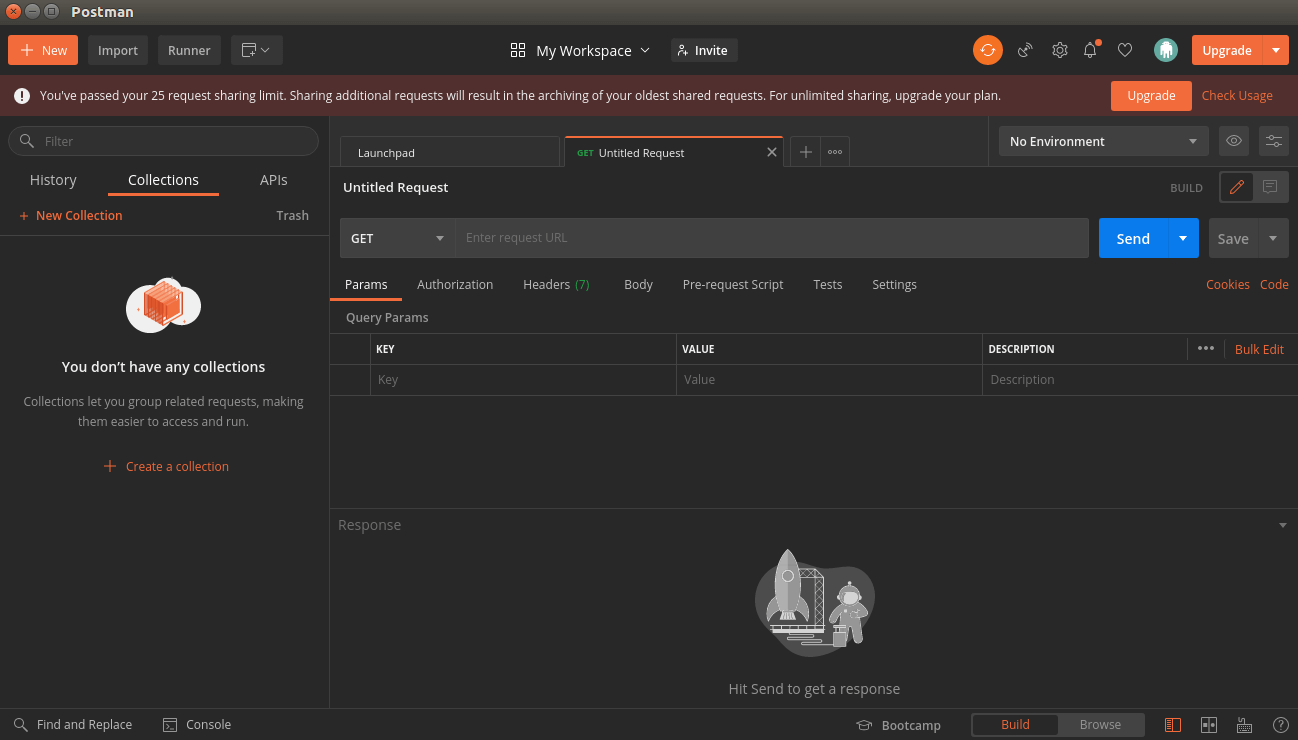Toggle sidebar layout icon in status bar
1298x740 pixels.
pos(1173,725)
